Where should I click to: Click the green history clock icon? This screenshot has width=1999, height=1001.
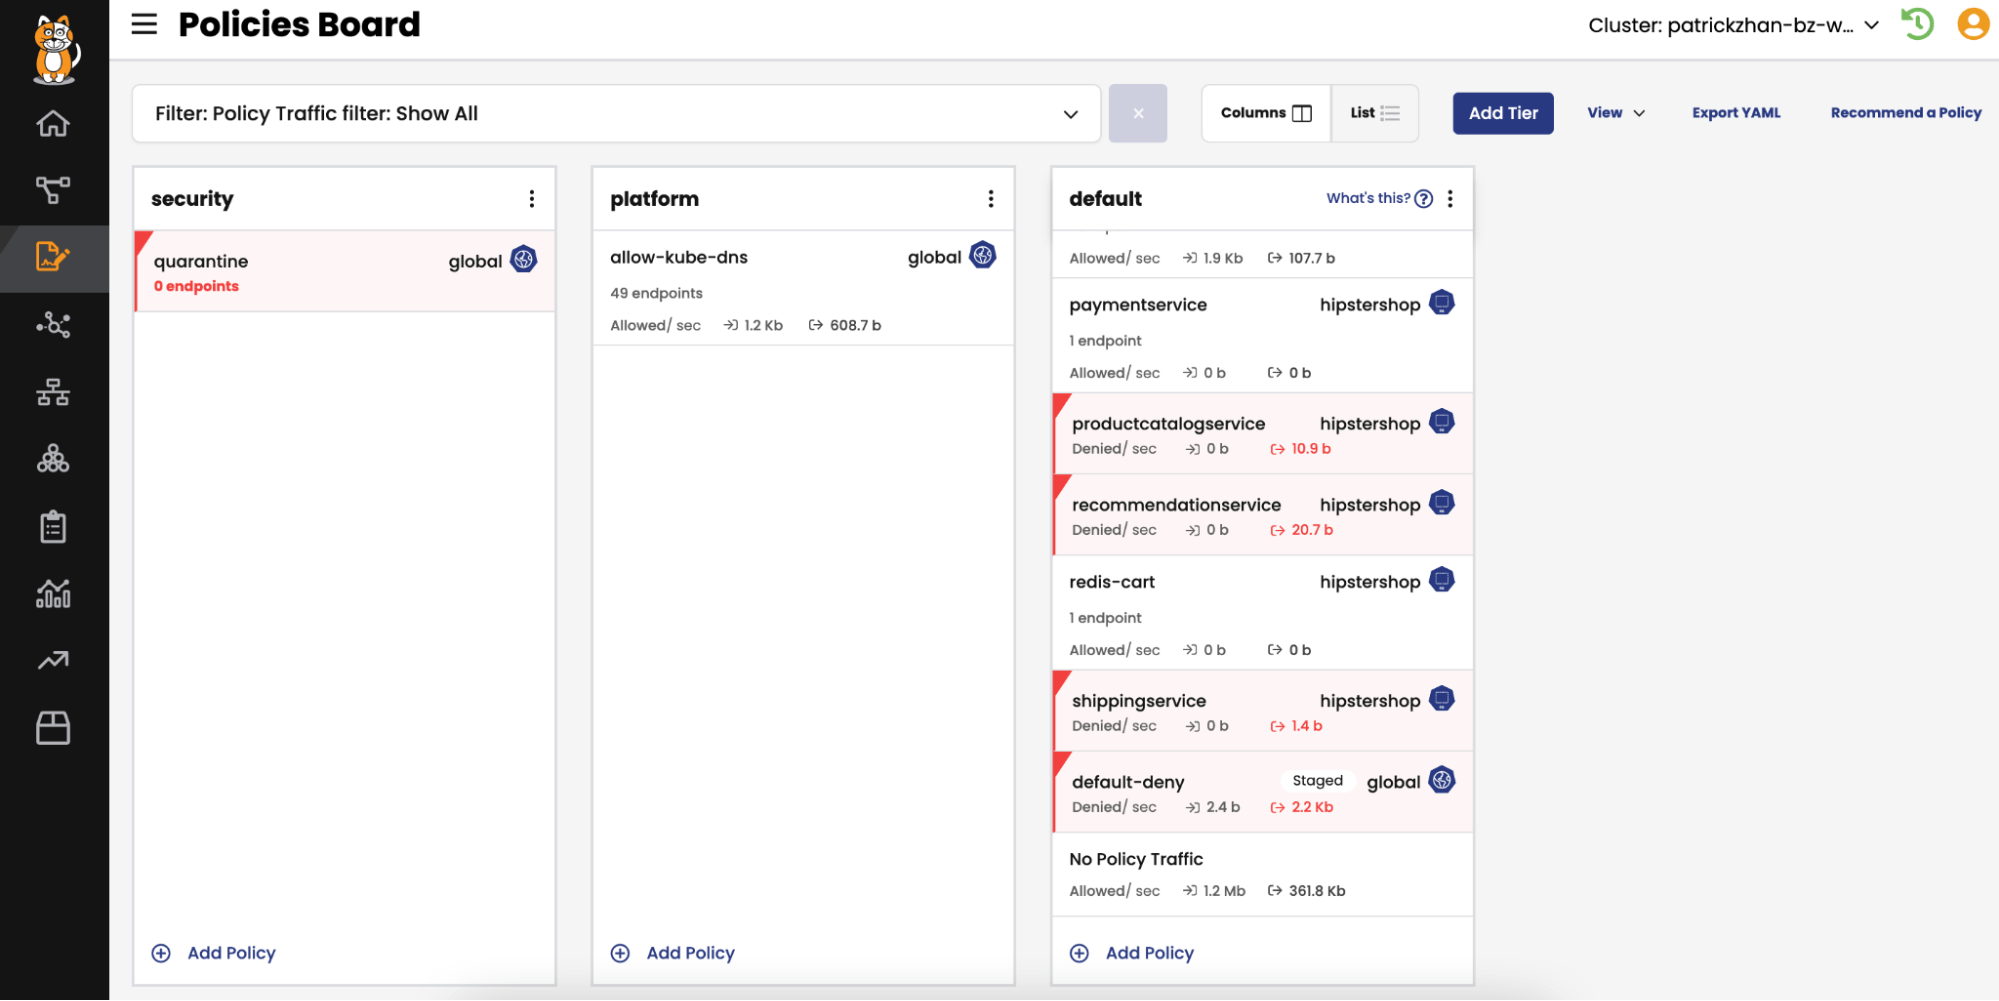pos(1916,24)
